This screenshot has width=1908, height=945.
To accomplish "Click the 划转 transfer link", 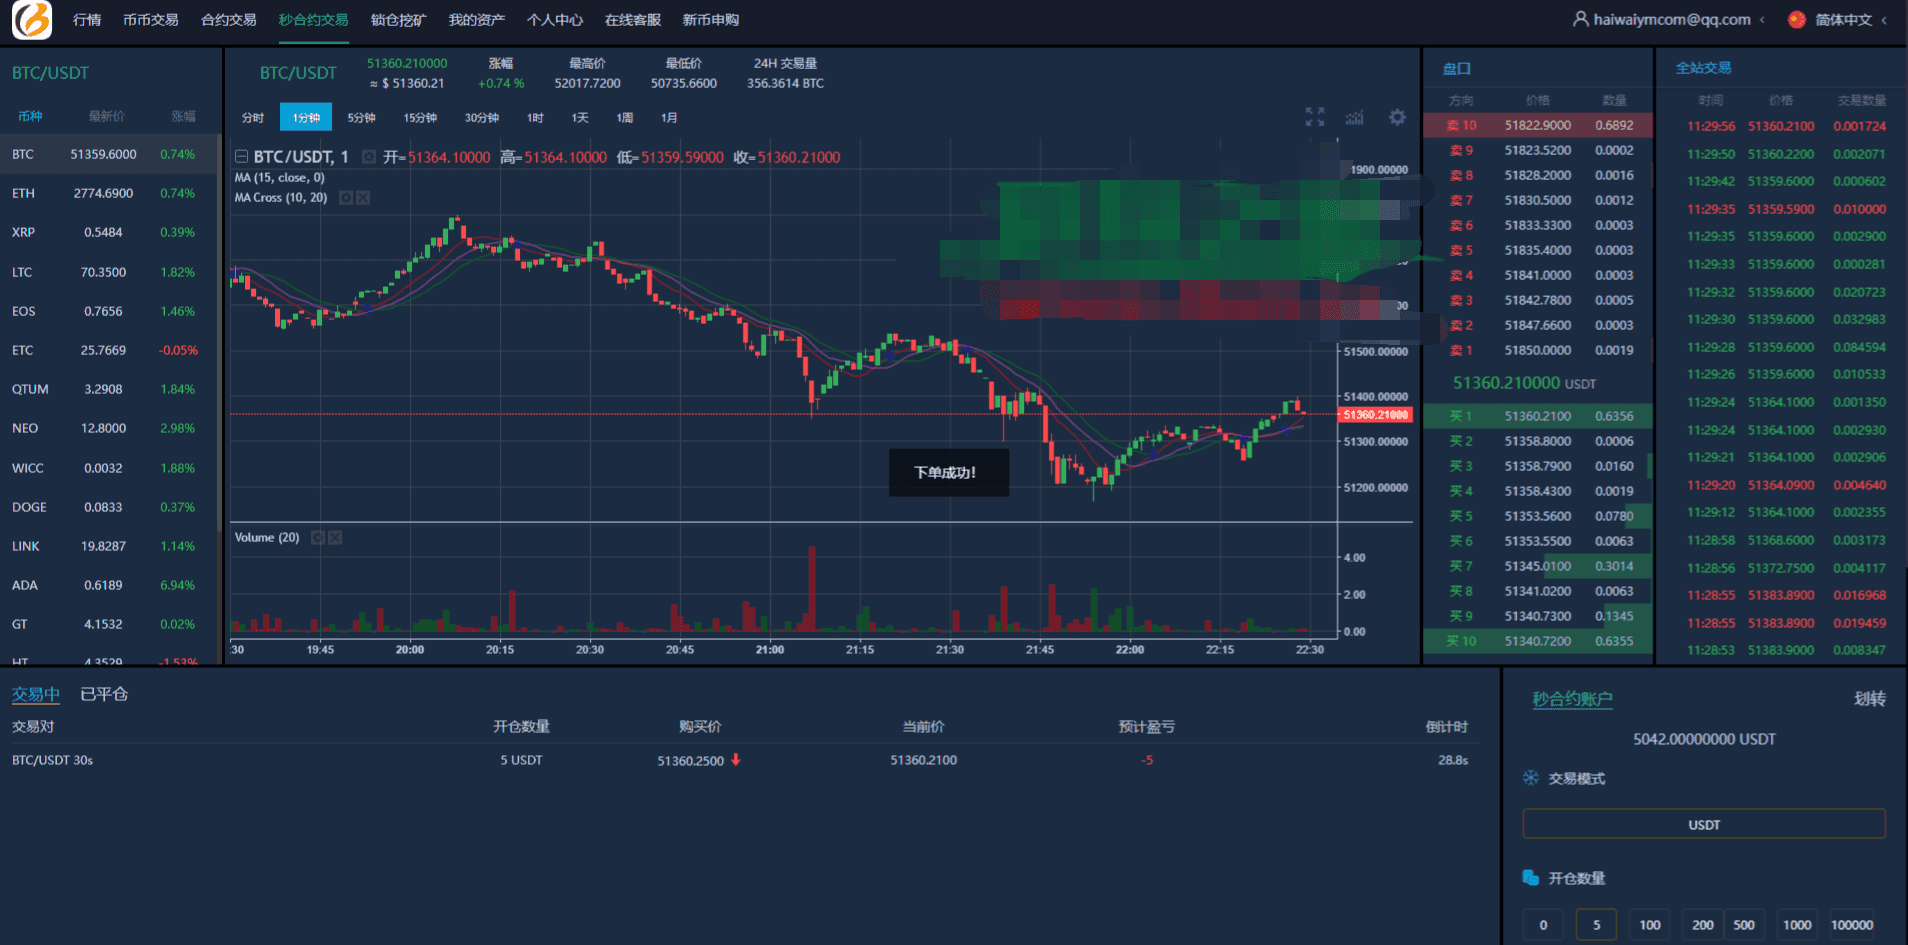I will (1869, 699).
